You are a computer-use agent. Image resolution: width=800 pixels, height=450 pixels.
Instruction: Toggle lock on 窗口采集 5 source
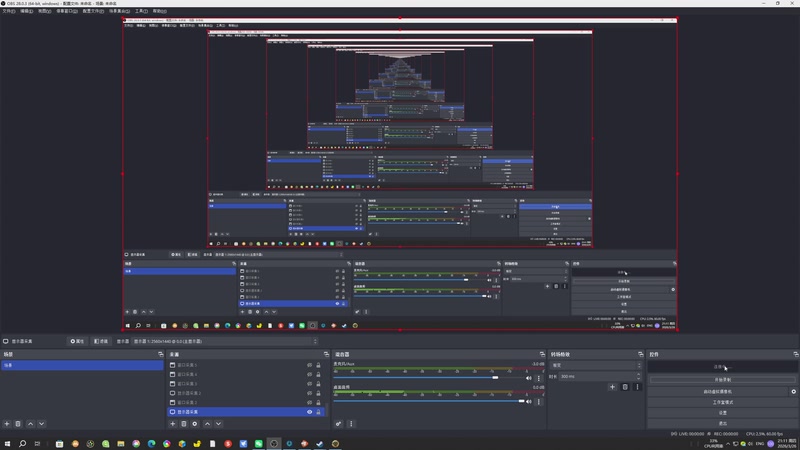point(318,365)
